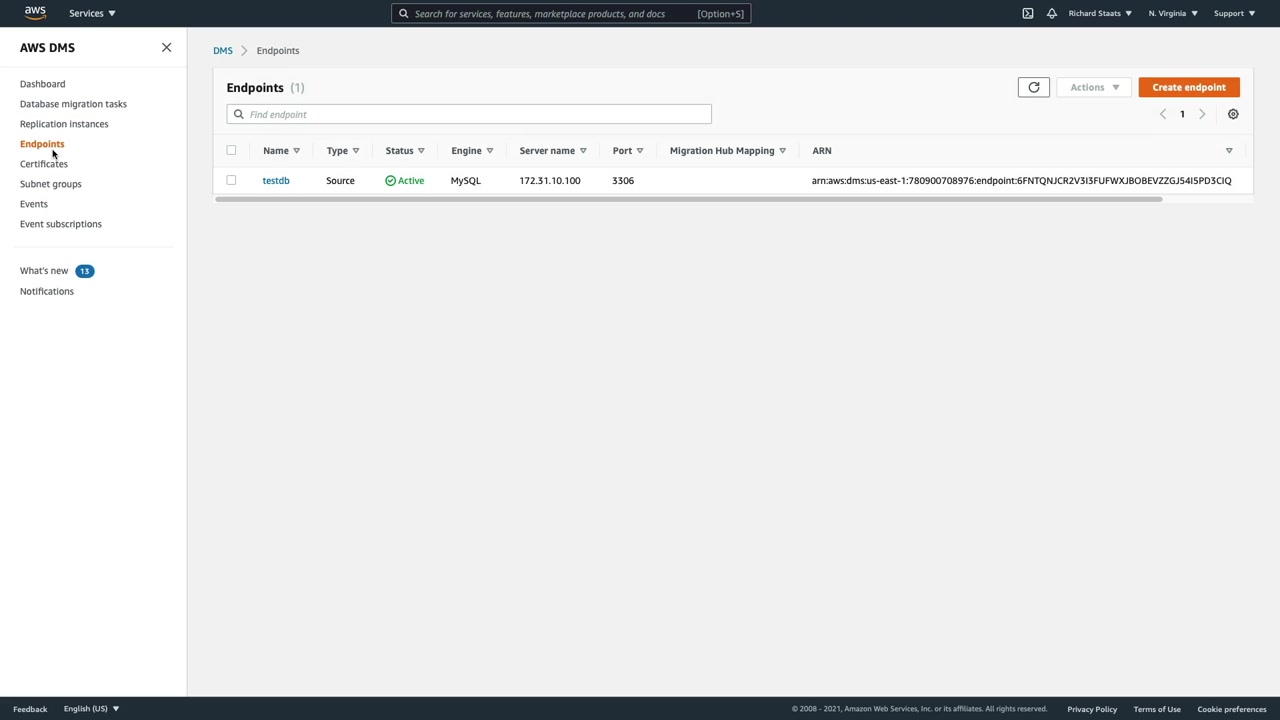Viewport: 1280px width, 720px height.
Task: Select all endpoints checkbox in header
Action: coord(231,150)
